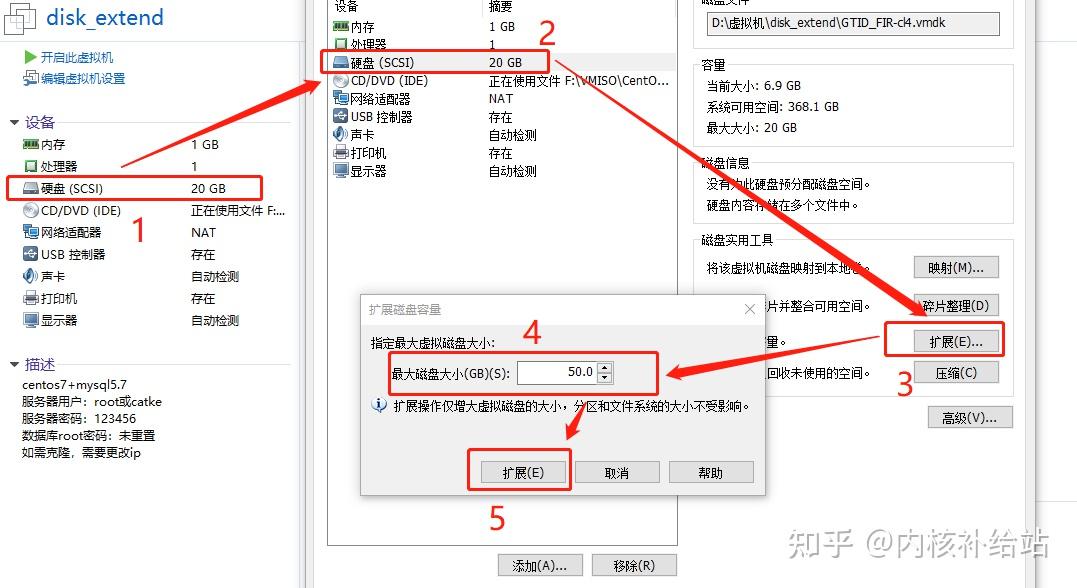The image size is (1077, 588).
Task: Click the display icon in settings hardware list
Action: click(x=341, y=170)
